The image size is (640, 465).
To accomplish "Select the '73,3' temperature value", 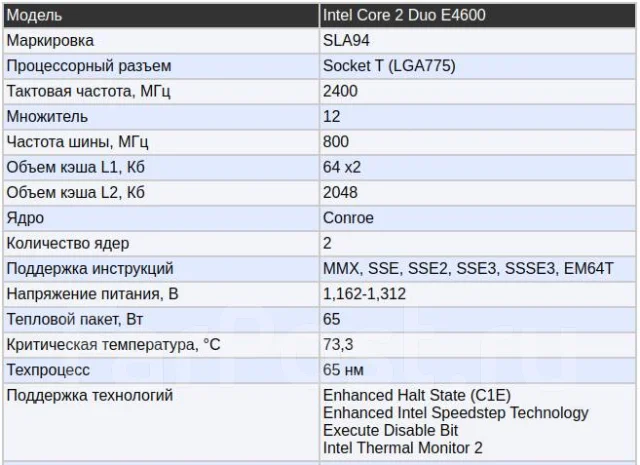I will point(338,345).
